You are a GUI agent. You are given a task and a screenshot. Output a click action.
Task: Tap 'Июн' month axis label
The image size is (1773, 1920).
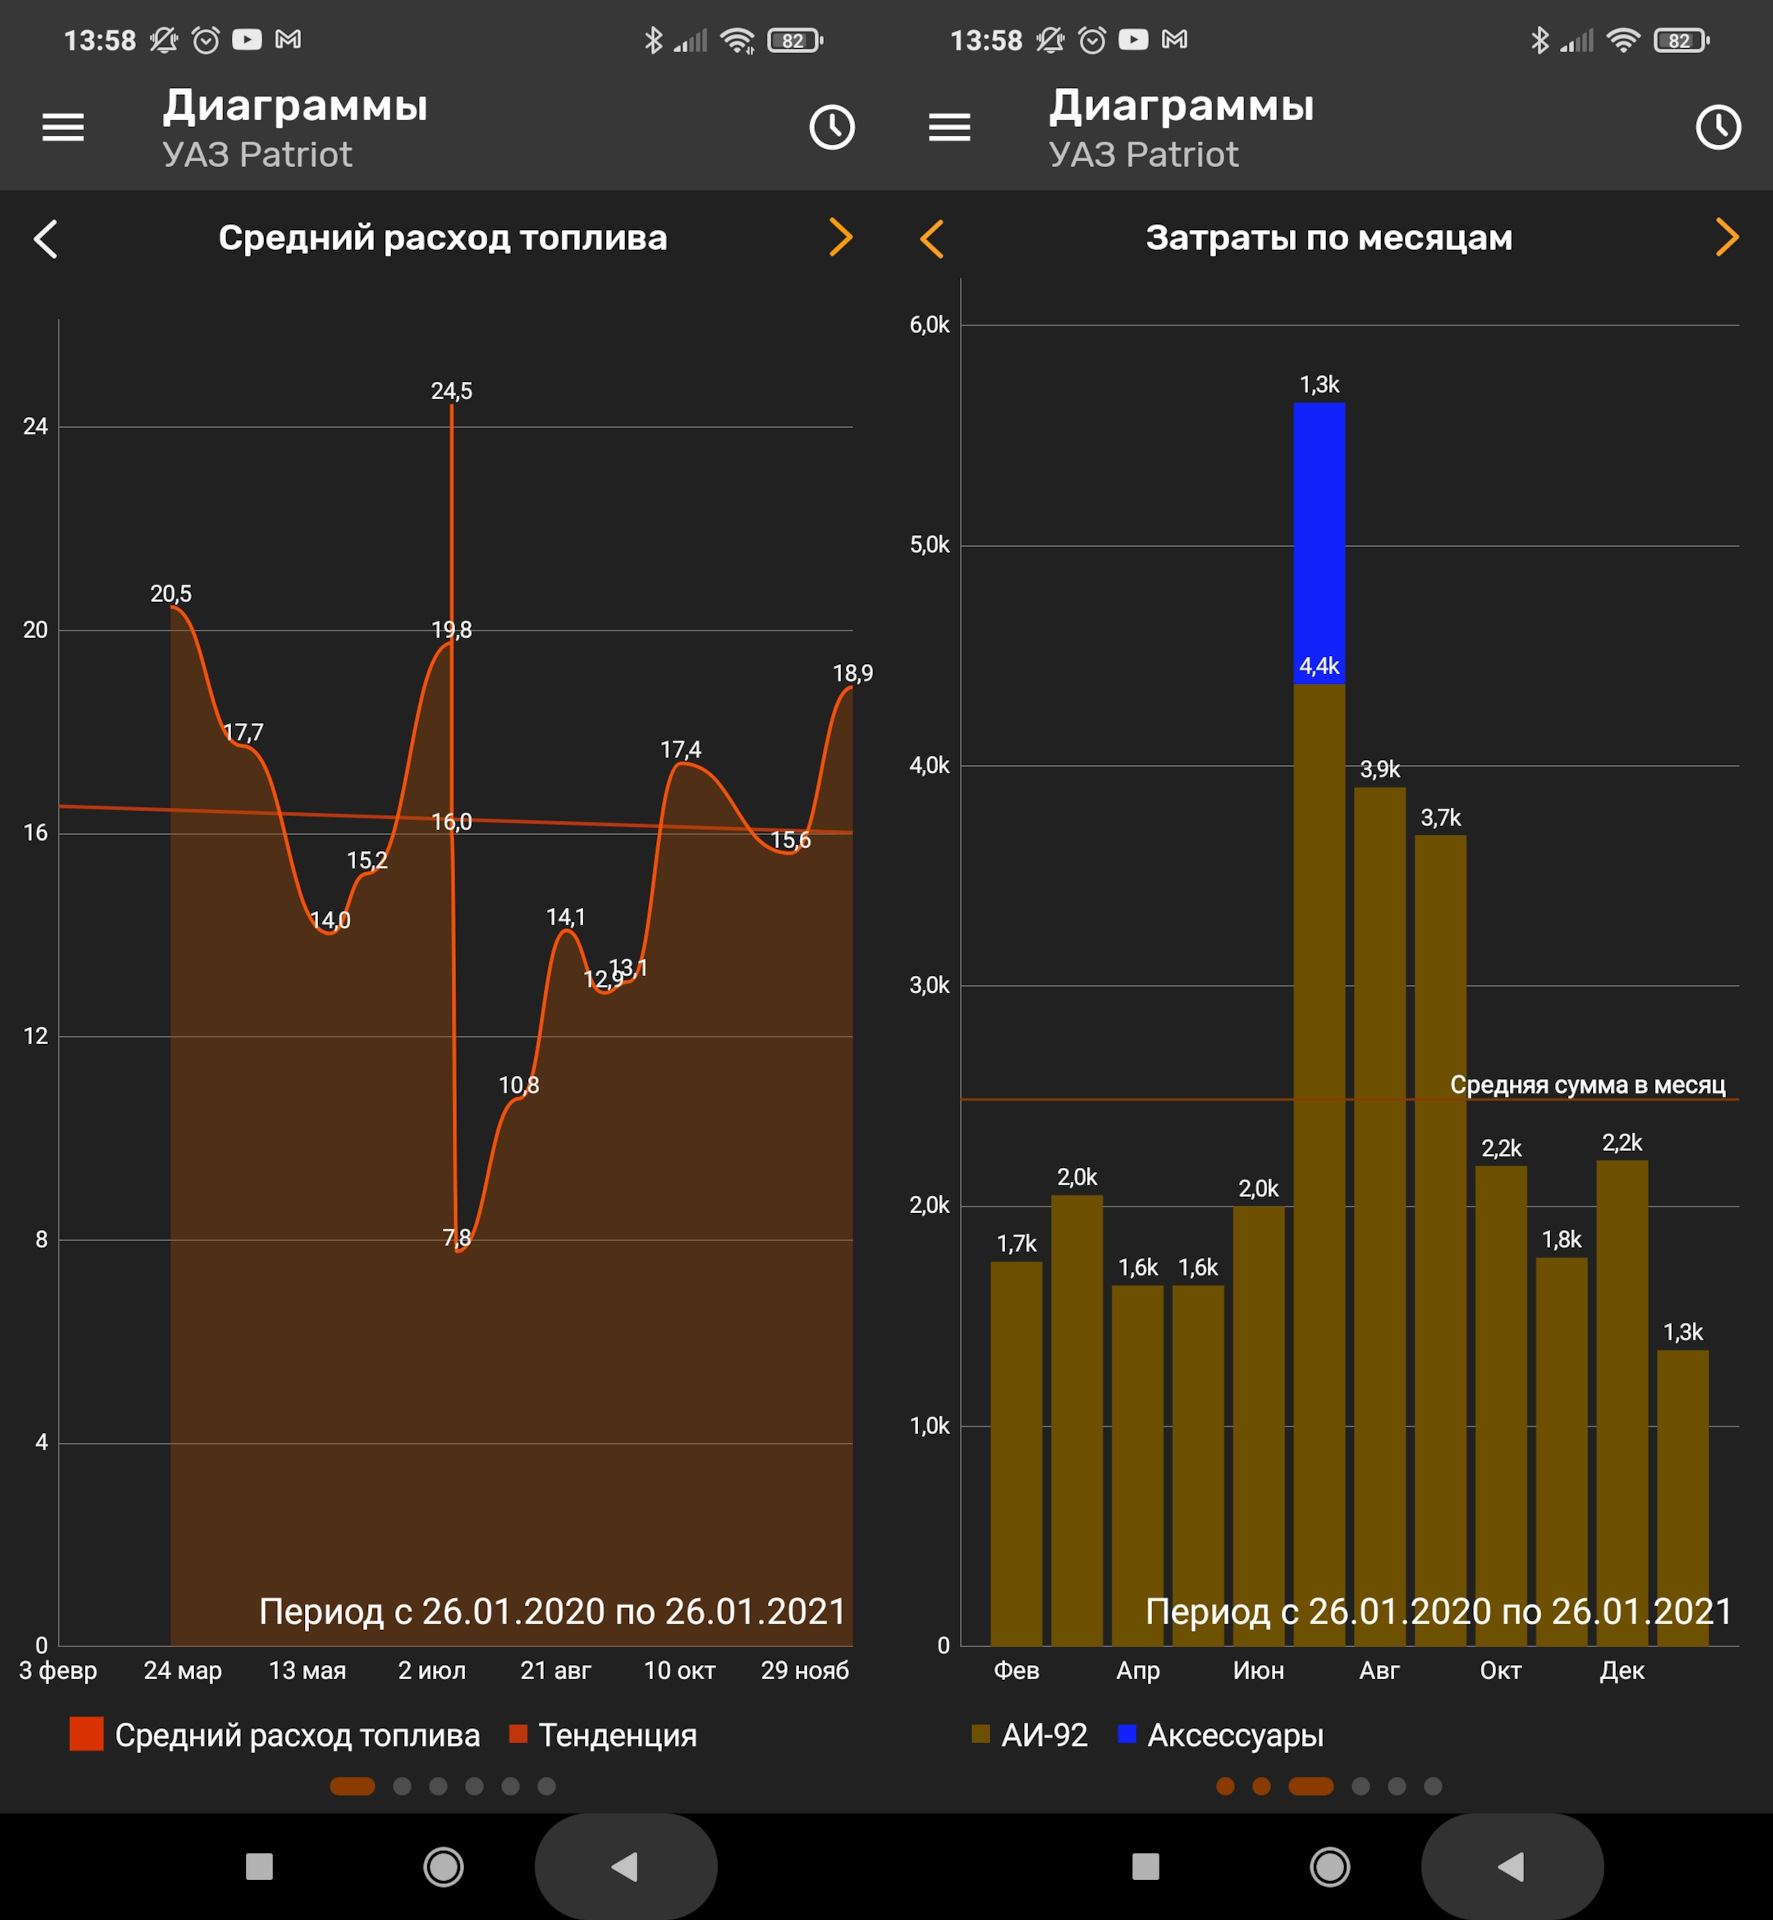click(1259, 1671)
